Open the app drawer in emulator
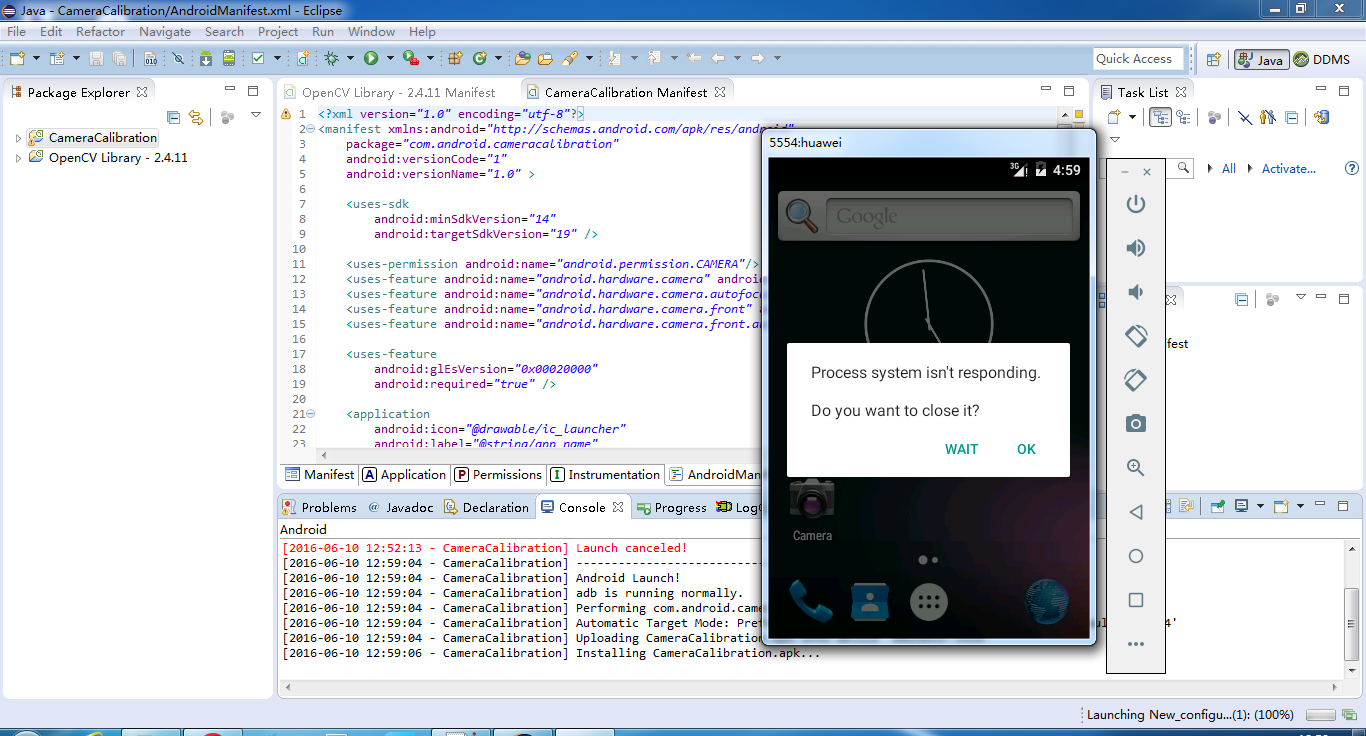The width and height of the screenshot is (1366, 736). 929,601
